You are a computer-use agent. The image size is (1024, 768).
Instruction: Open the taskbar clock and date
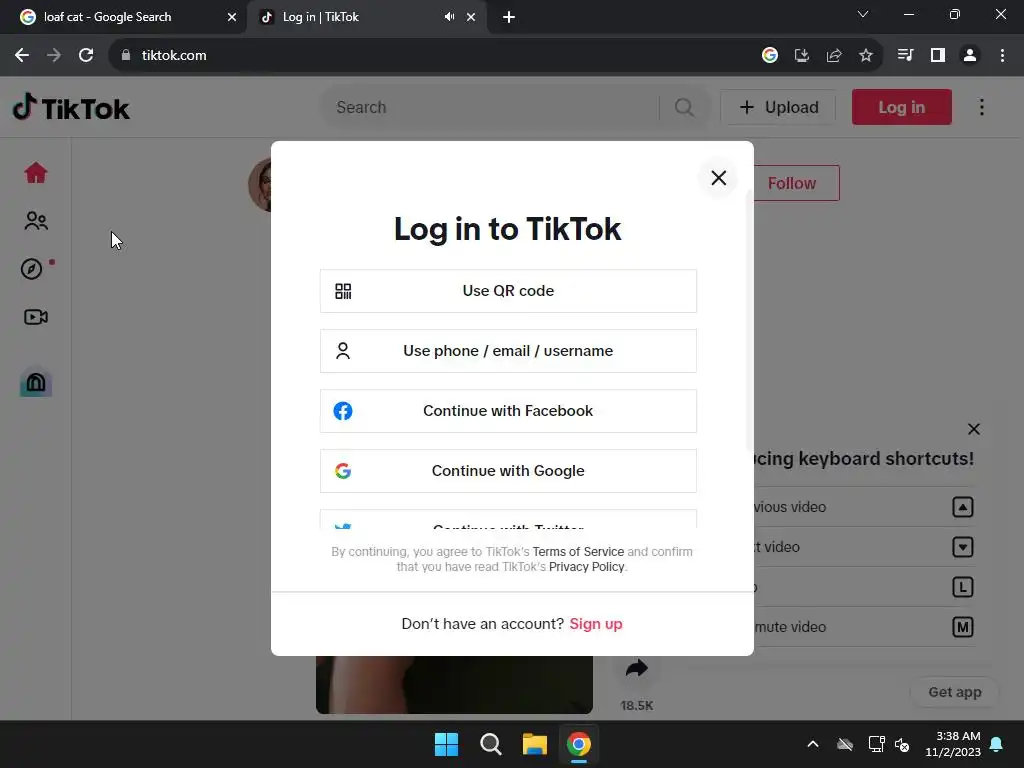coord(953,744)
